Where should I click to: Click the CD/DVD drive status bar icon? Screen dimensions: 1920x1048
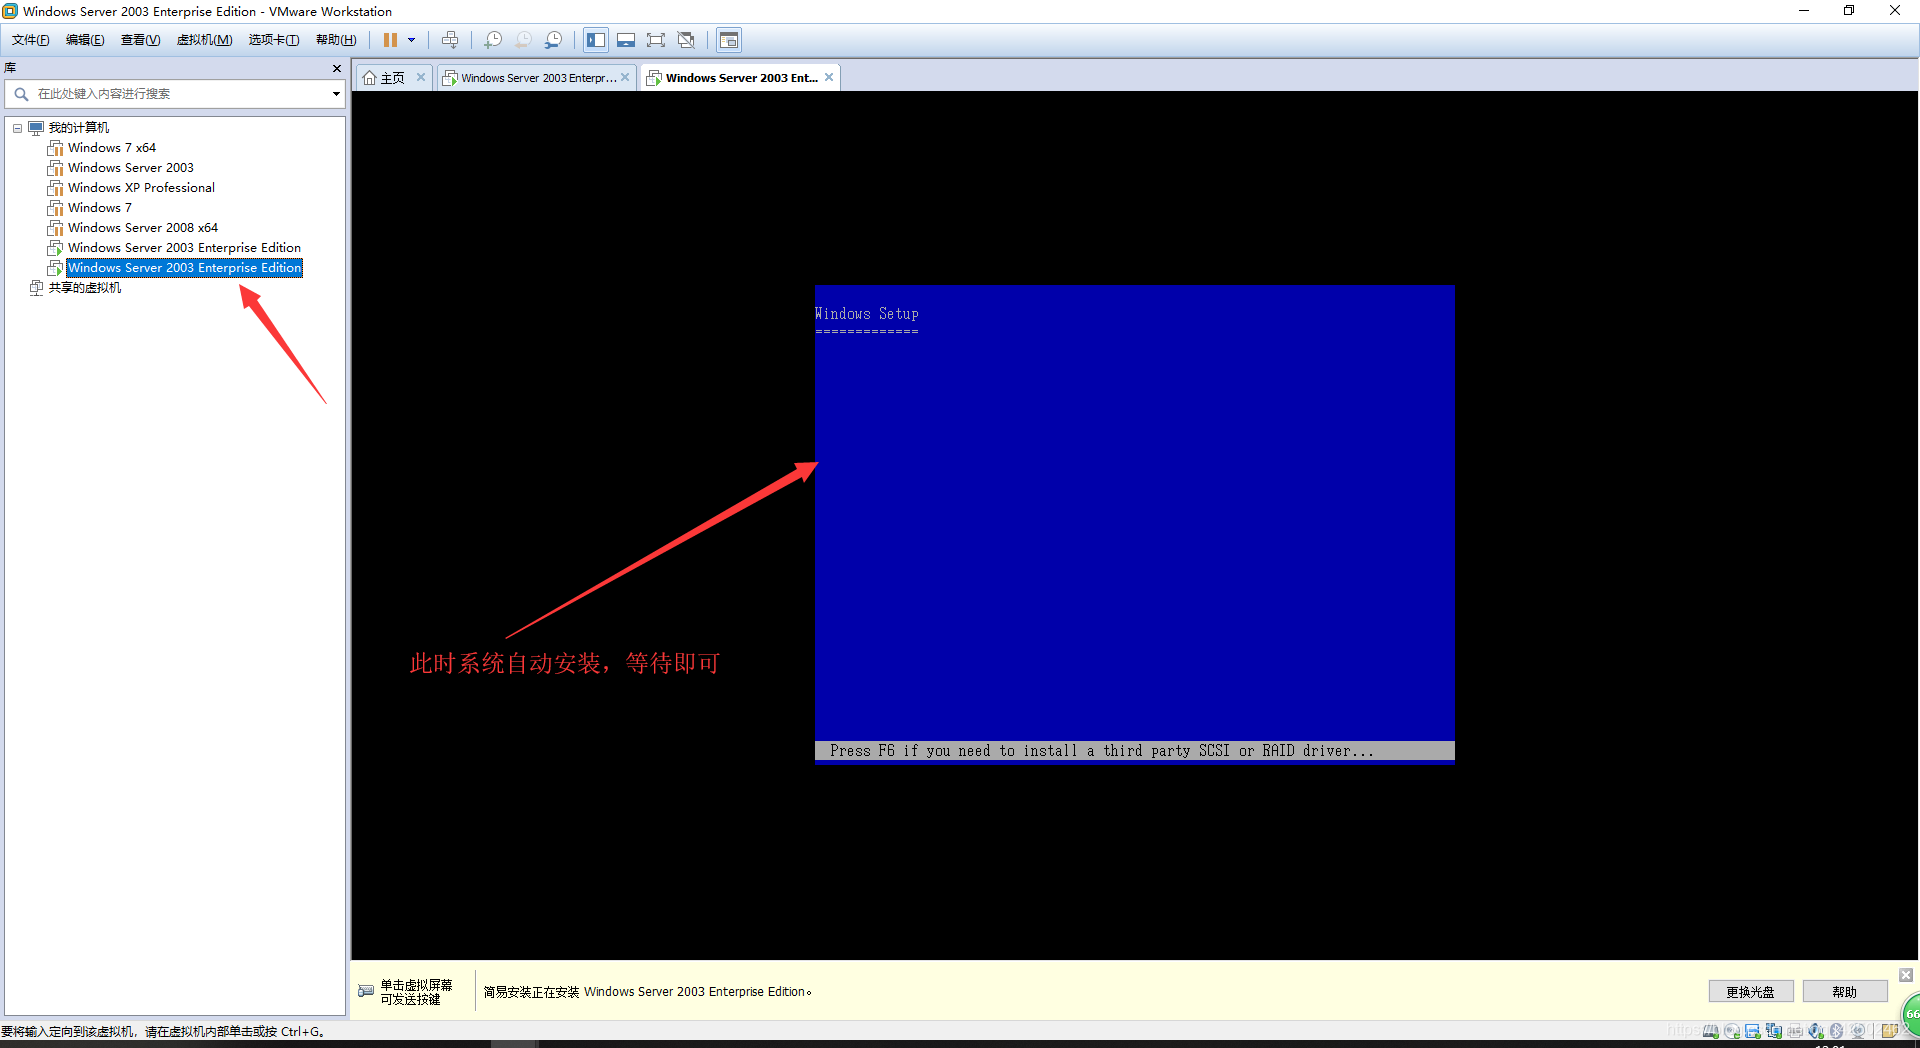pyautogui.click(x=1732, y=1031)
